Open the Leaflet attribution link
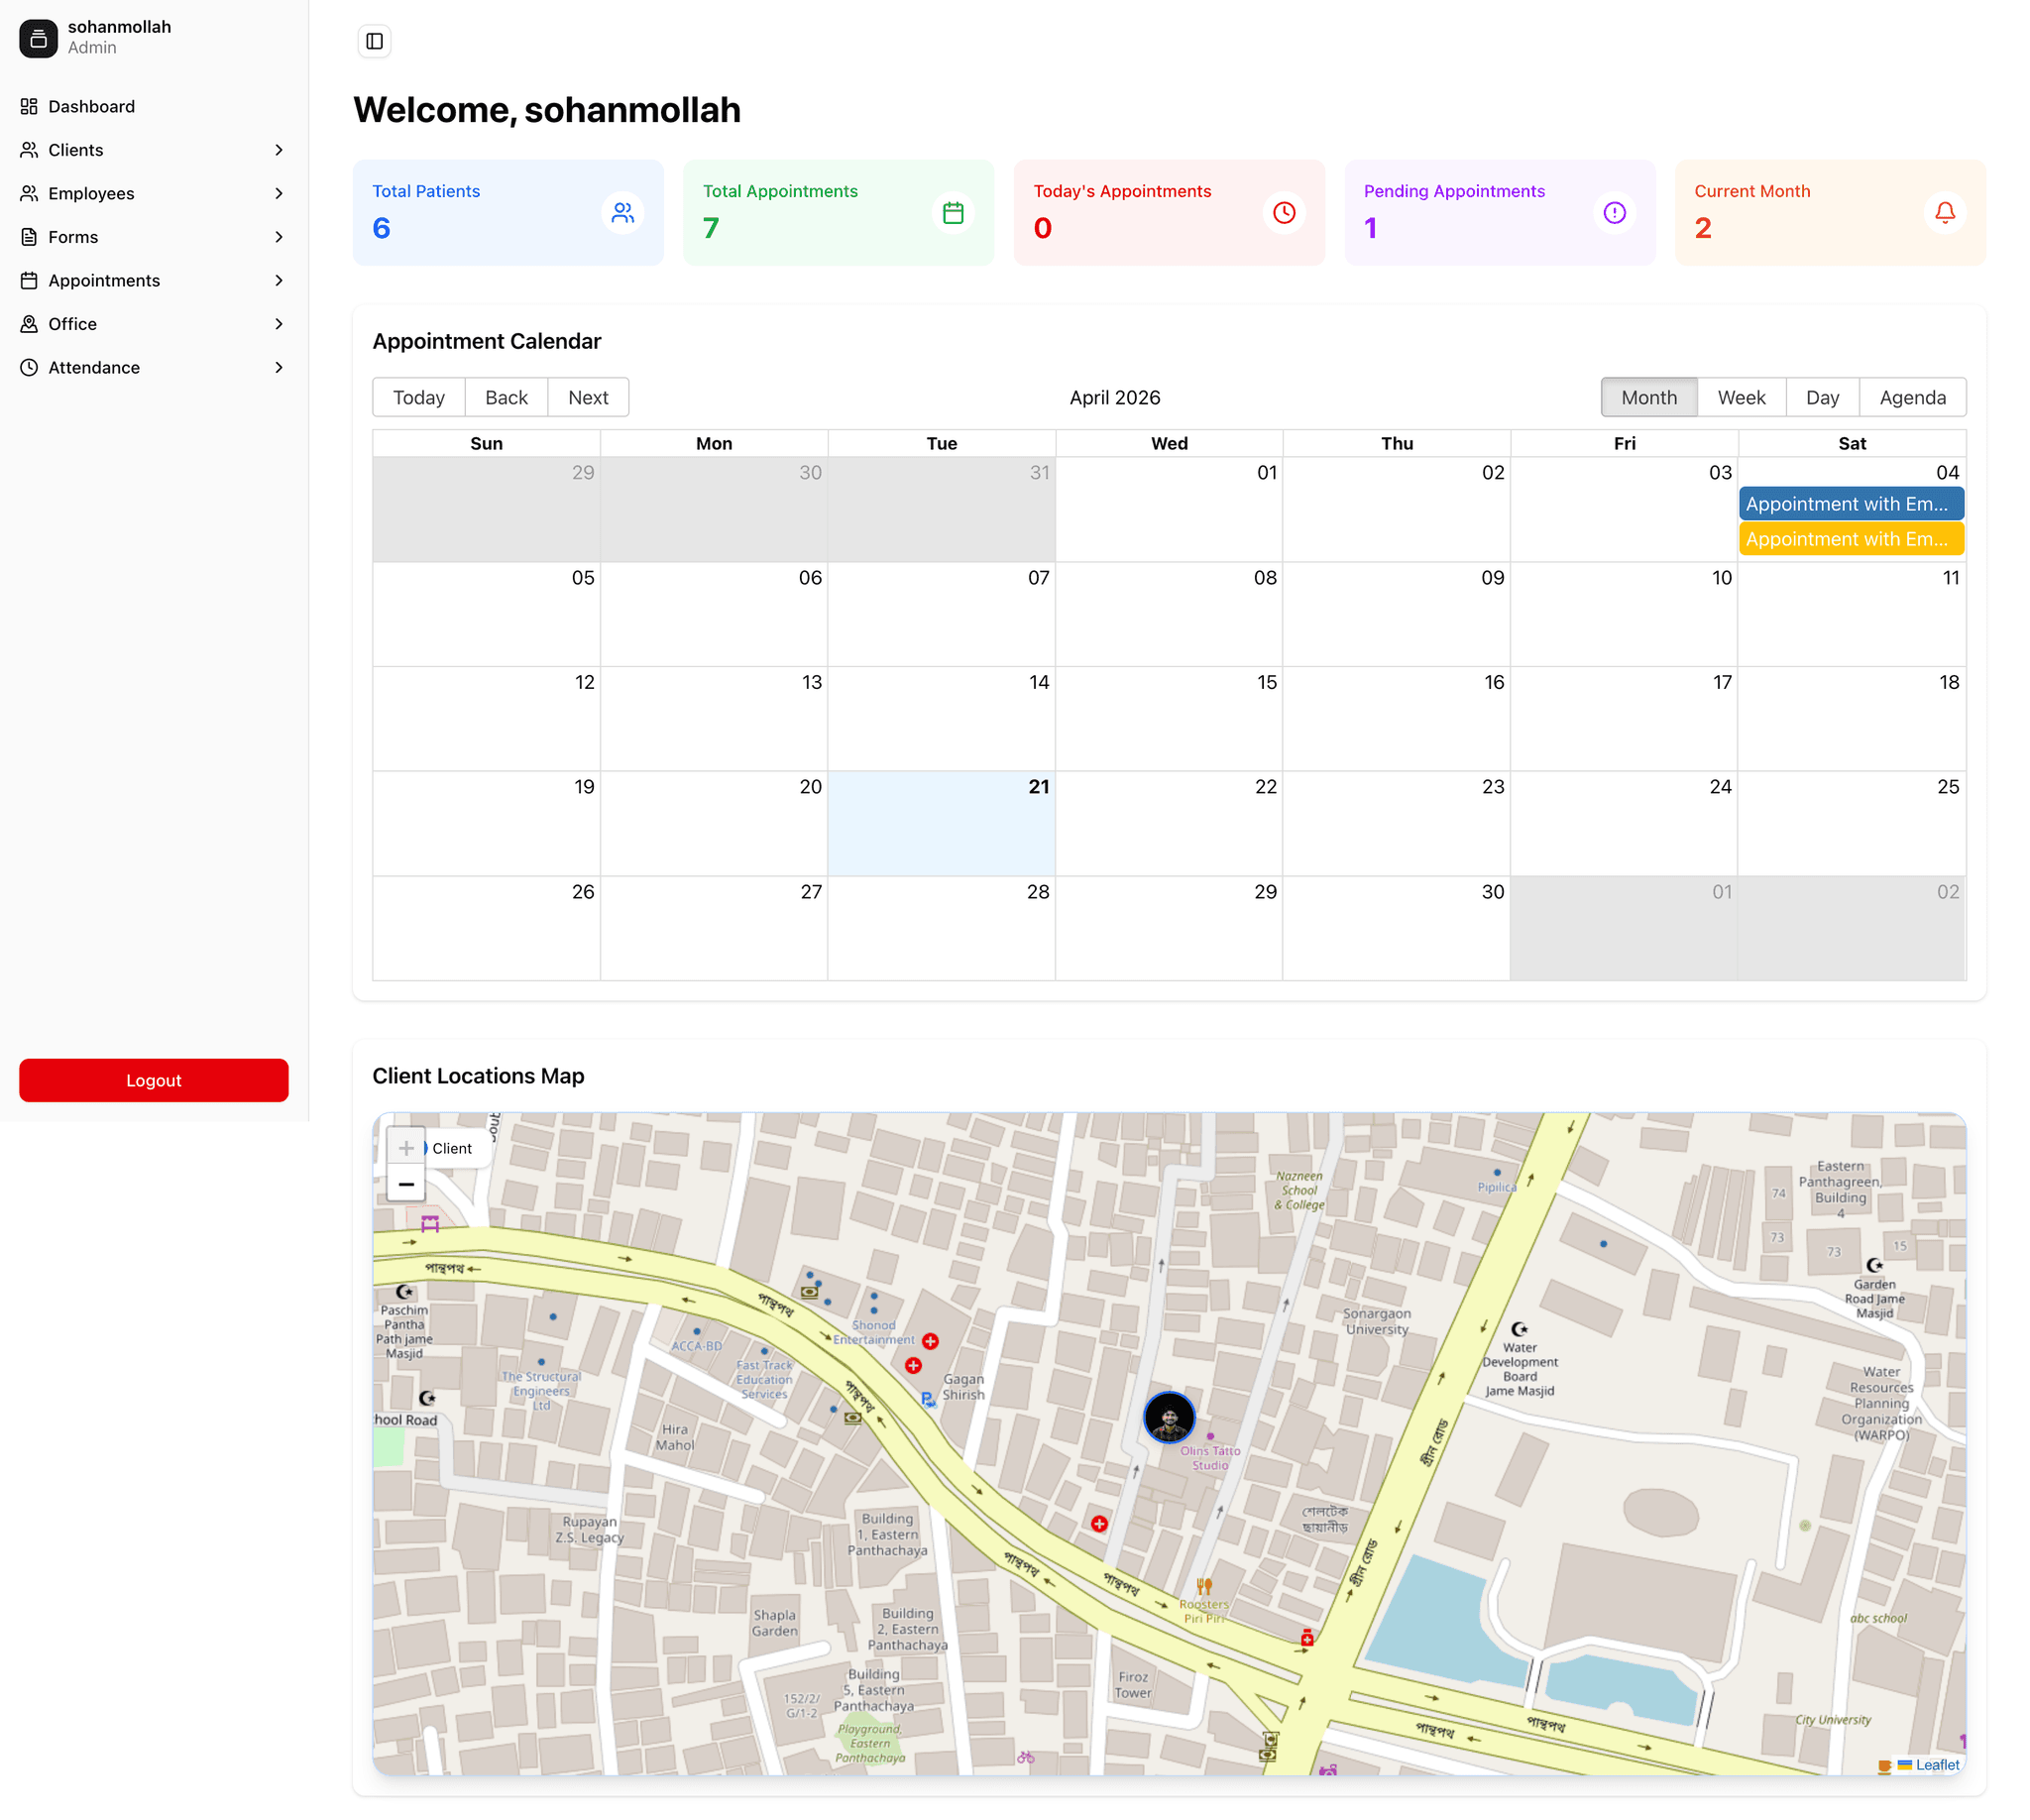 1936,1765
